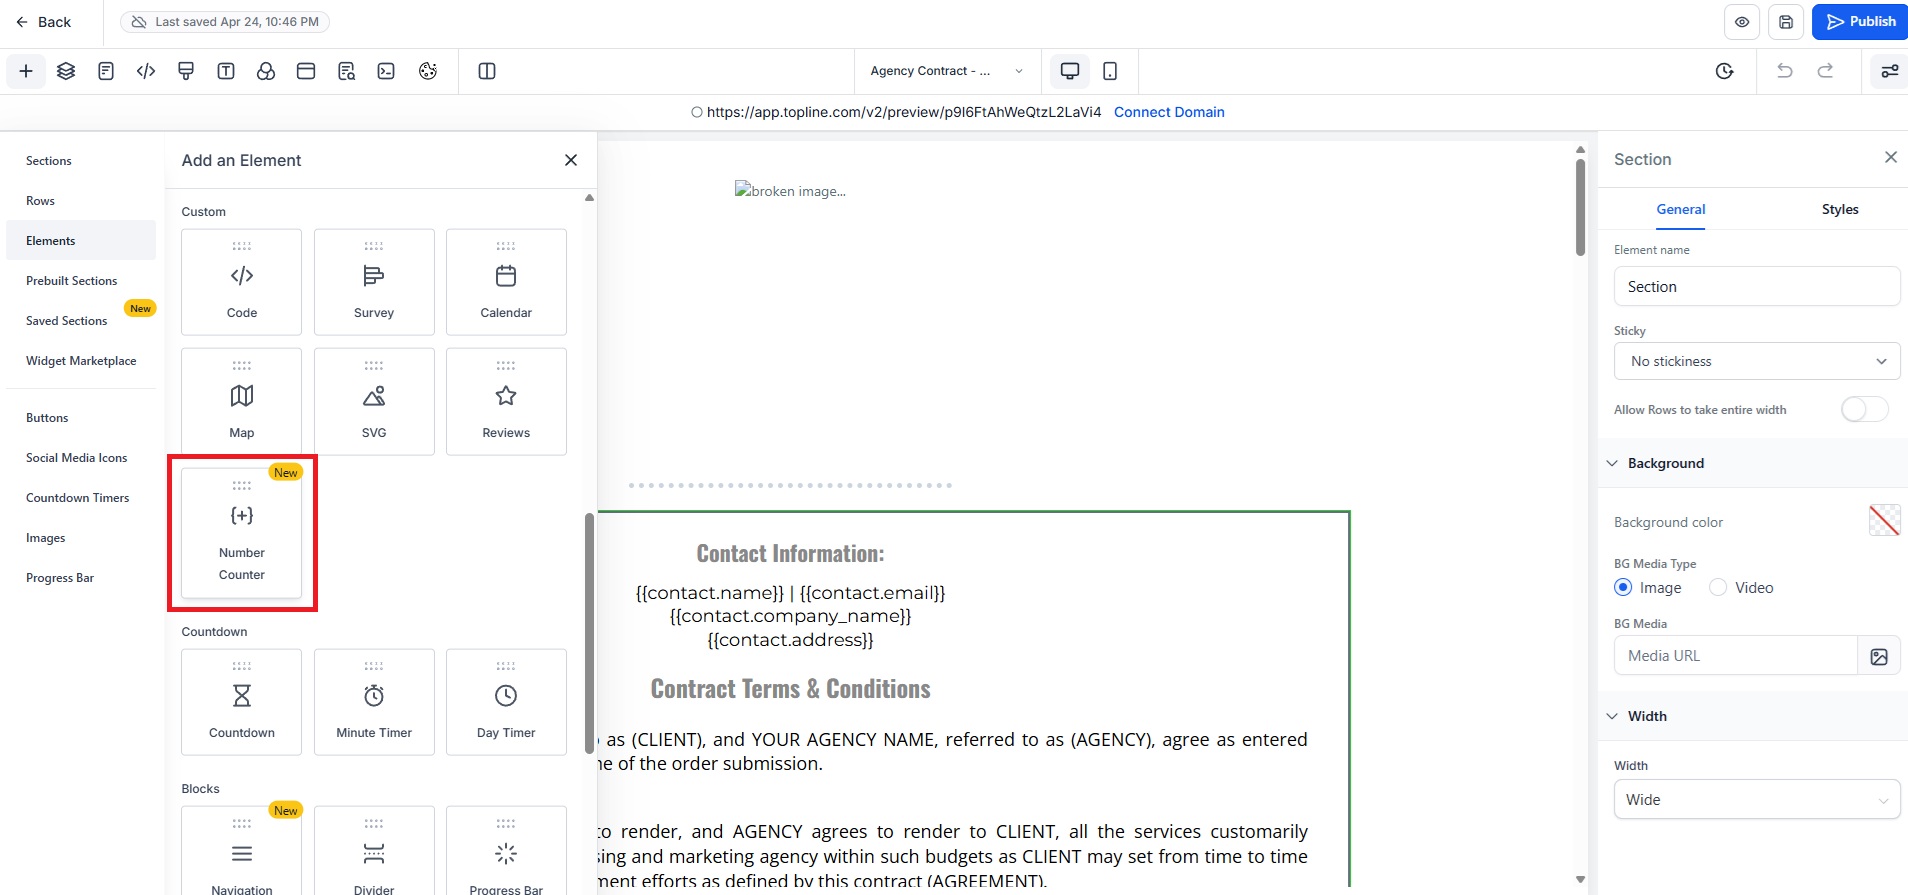Open settings sliders icon
This screenshot has height=895, width=1908.
point(1890,71)
